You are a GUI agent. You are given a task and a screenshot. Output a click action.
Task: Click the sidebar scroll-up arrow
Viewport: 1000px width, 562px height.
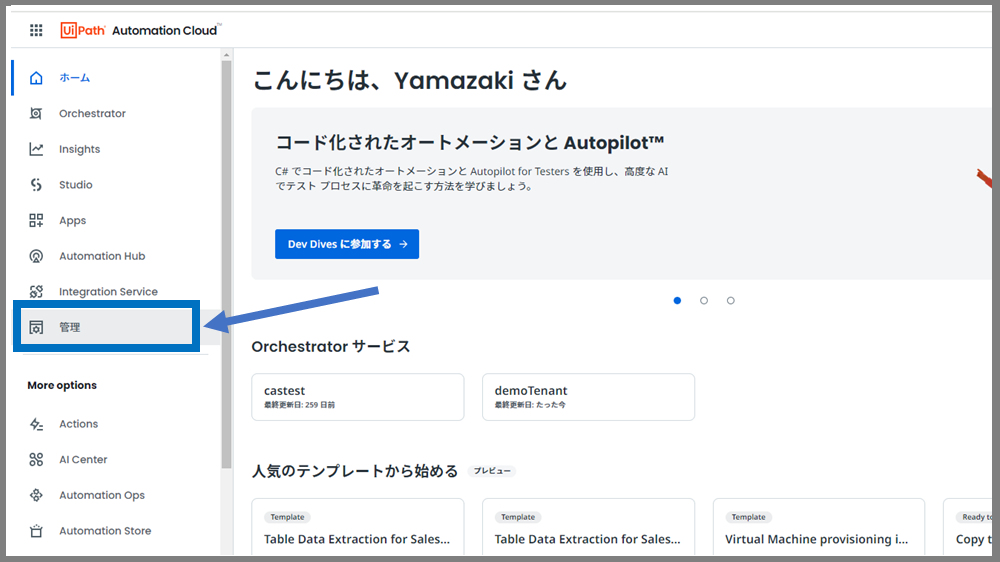[226, 55]
